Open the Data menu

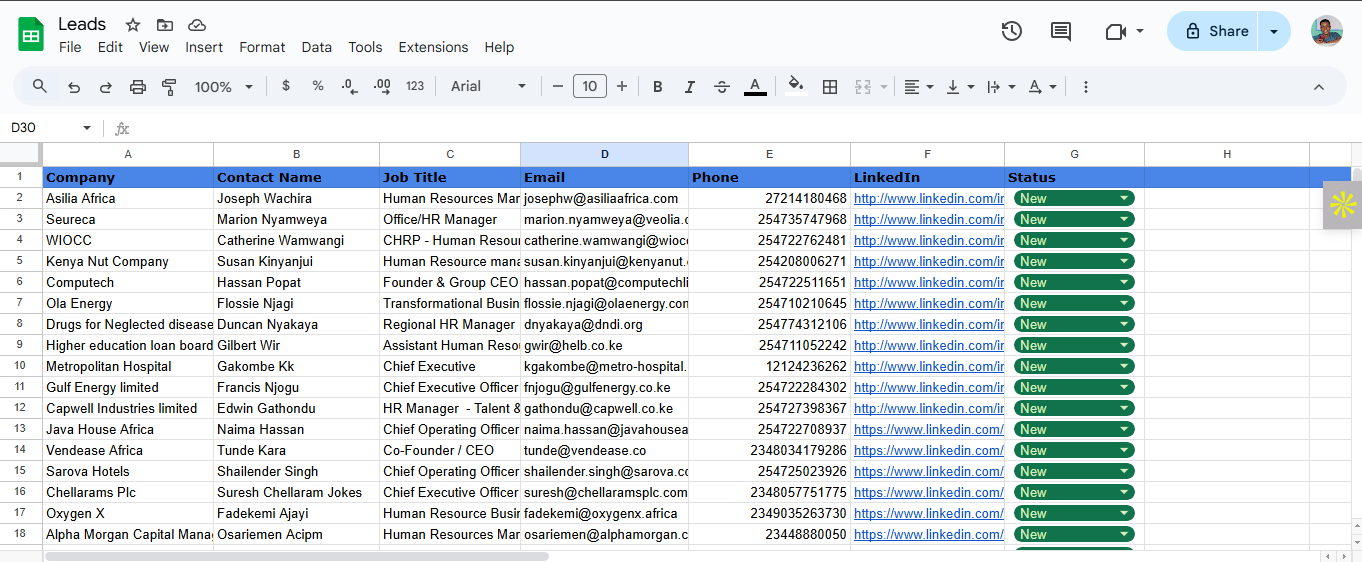316,47
